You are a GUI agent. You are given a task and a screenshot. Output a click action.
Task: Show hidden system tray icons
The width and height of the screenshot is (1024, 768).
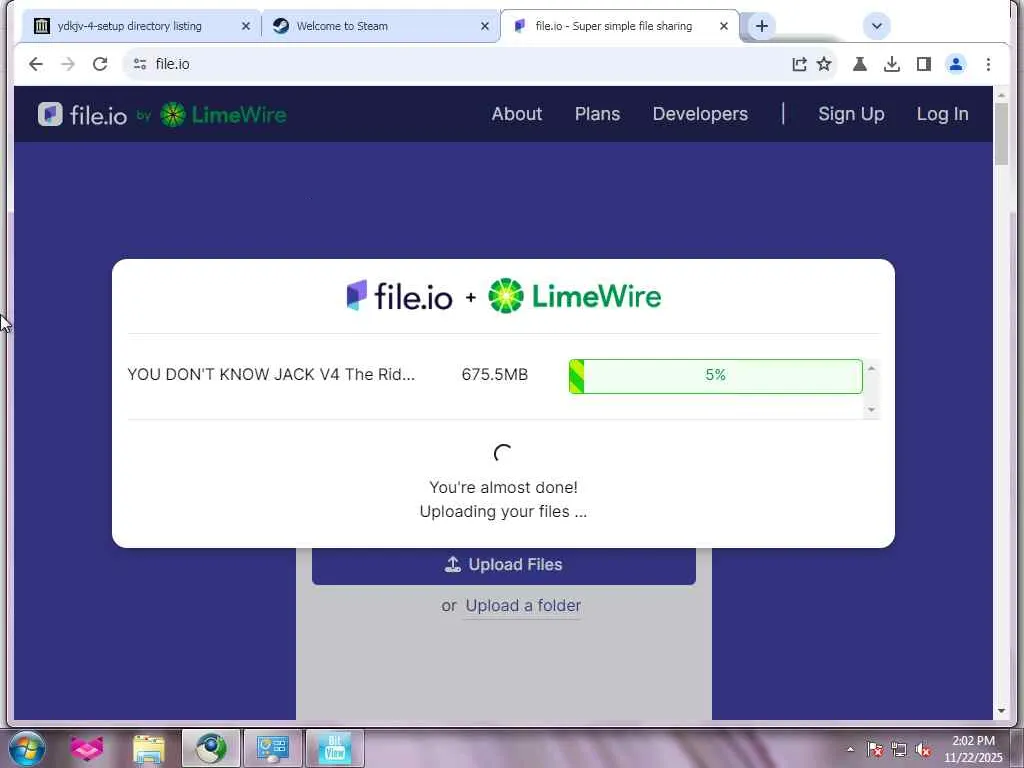point(850,750)
